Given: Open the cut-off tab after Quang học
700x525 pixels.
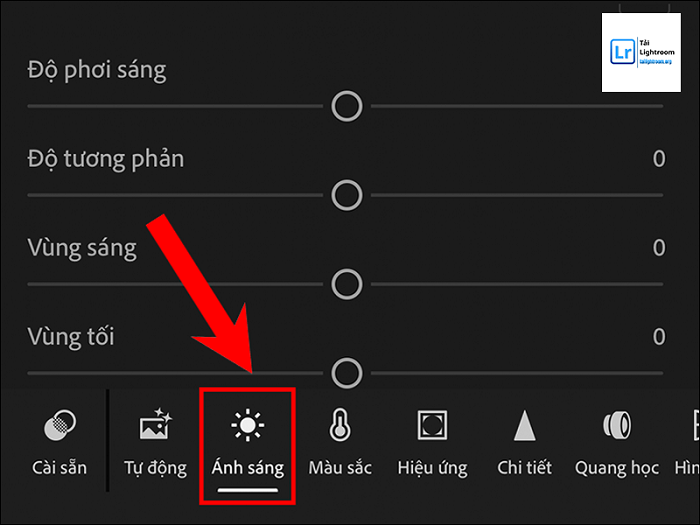Looking at the screenshot, I should (x=691, y=440).
